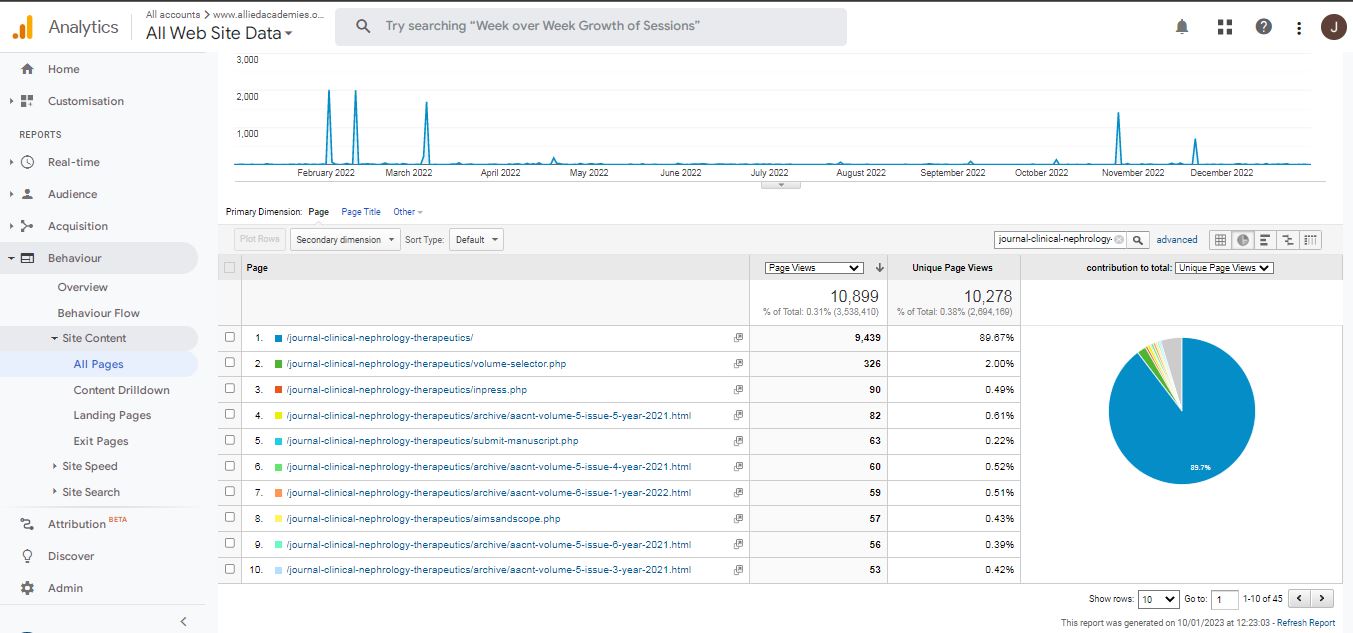This screenshot has height=633, width=1353.
Task: Open the Show rows dropdown
Action: pyautogui.click(x=1159, y=599)
